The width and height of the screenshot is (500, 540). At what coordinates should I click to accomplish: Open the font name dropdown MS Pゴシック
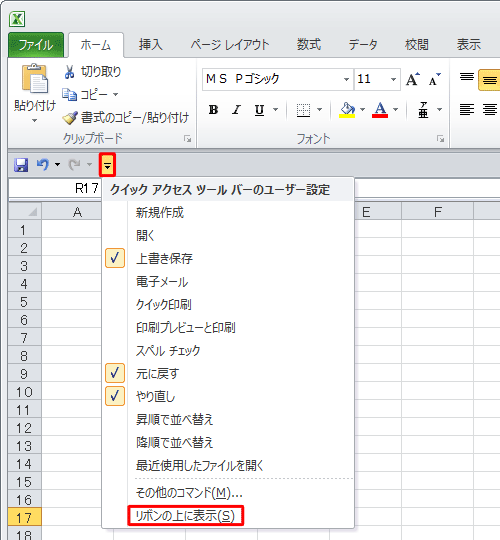[x=346, y=80]
